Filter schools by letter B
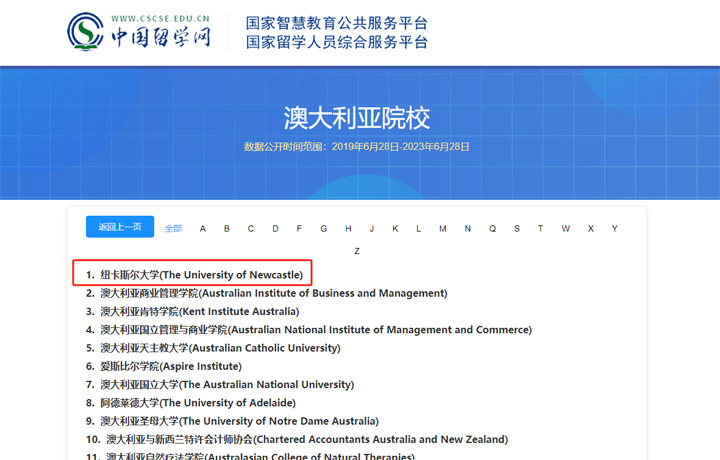 point(227,229)
